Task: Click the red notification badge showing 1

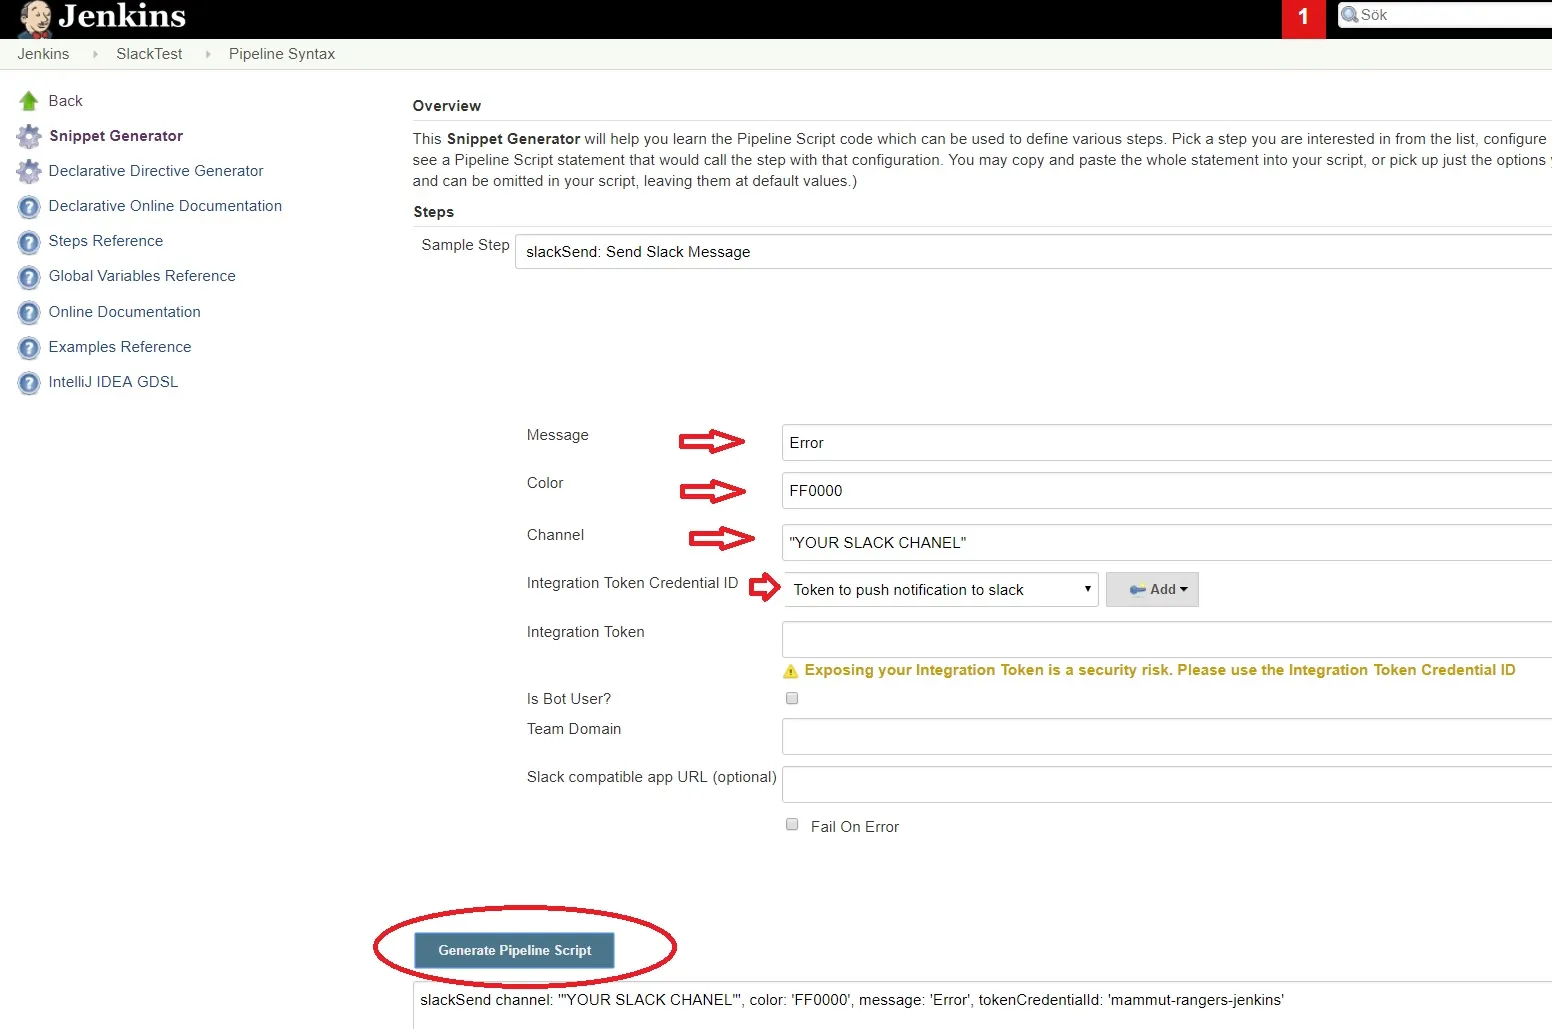Action: click(x=1303, y=17)
